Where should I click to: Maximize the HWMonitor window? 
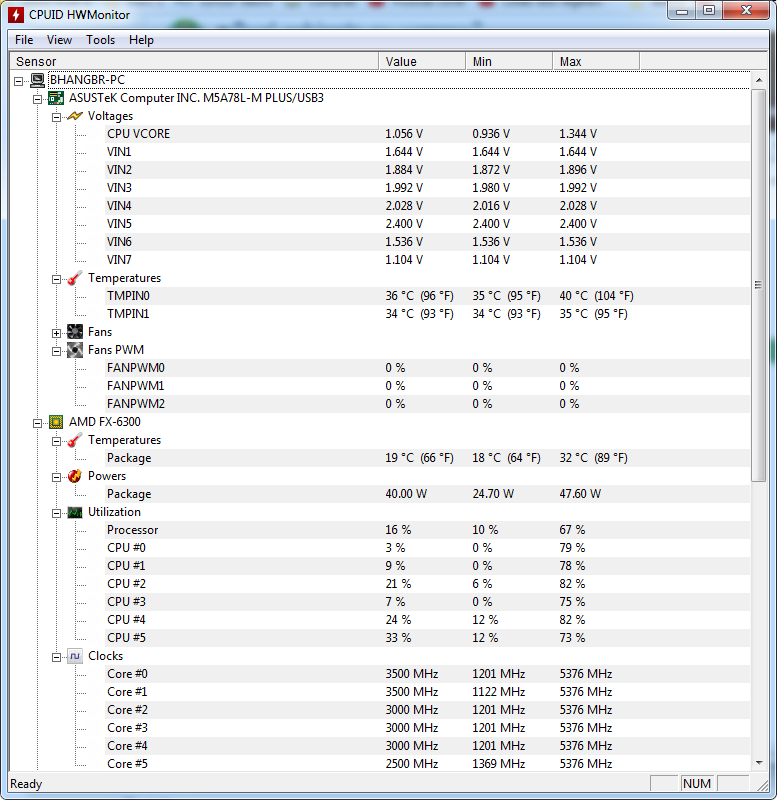(x=709, y=11)
